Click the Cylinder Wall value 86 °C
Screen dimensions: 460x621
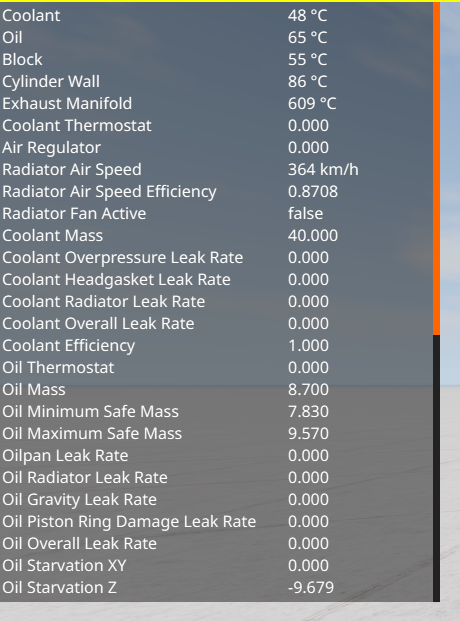tap(307, 82)
